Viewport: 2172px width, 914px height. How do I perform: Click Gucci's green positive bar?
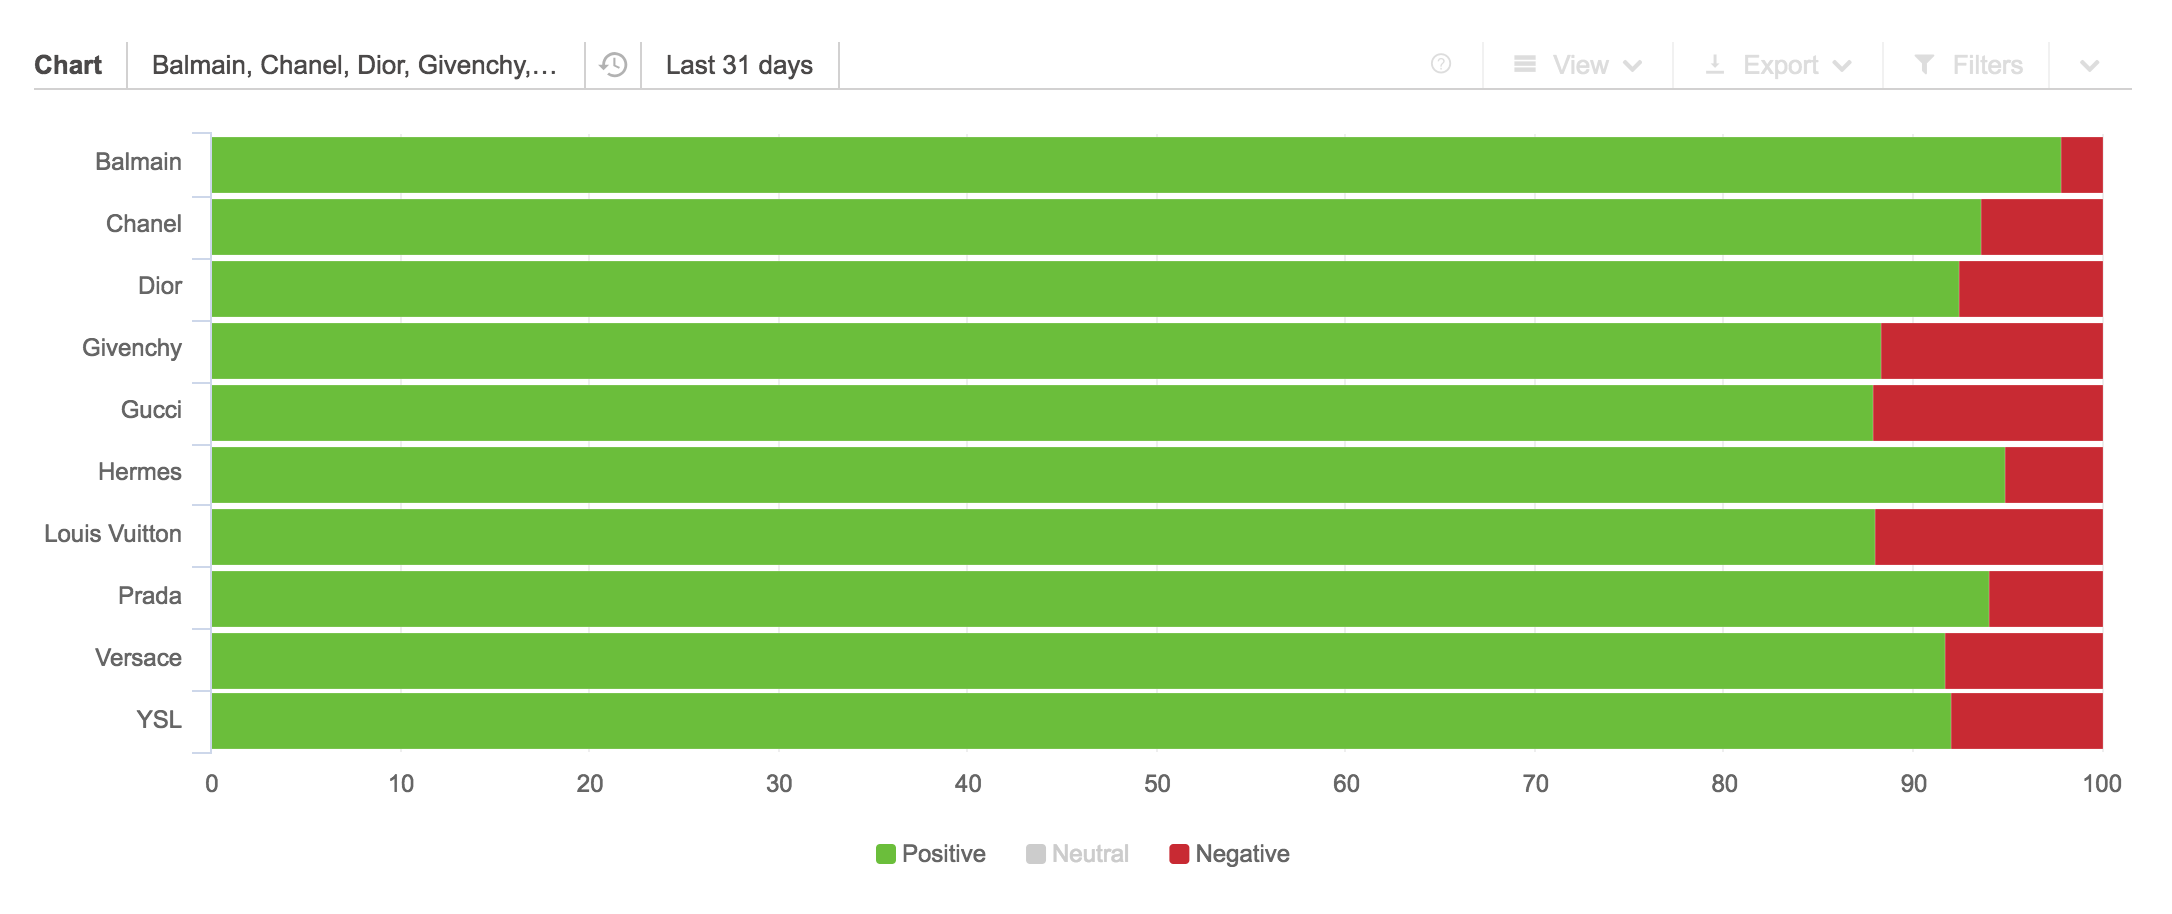point(1042,413)
